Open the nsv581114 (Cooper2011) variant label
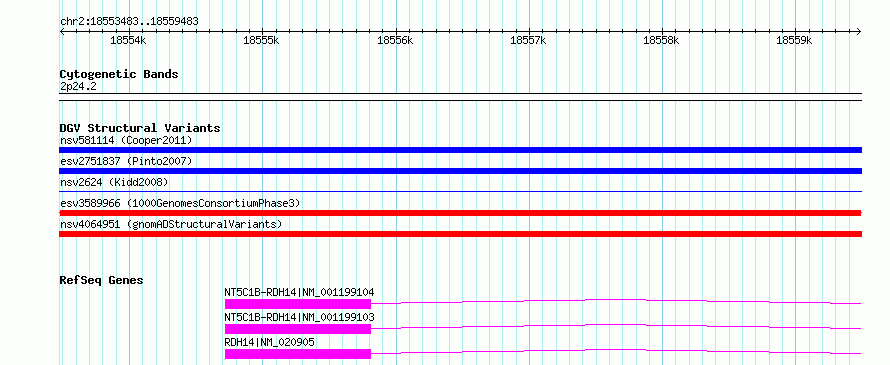The width and height of the screenshot is (890, 365). [126, 140]
